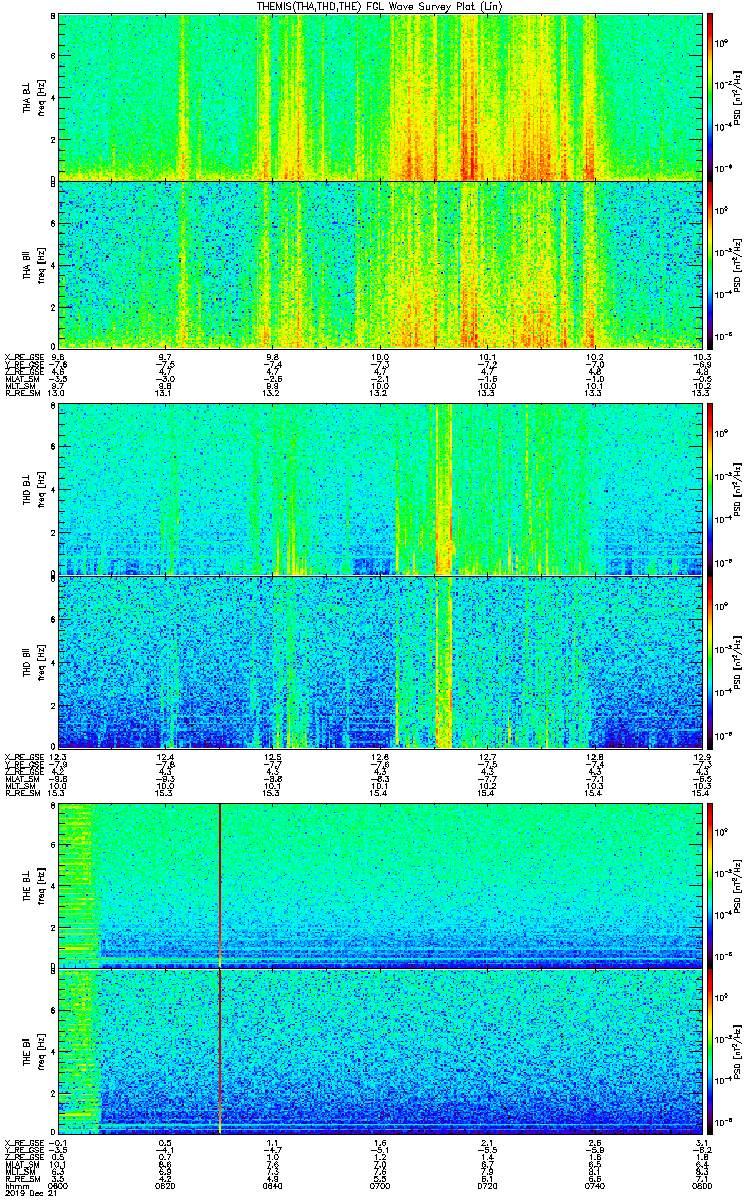The height and width of the screenshot is (1200, 750).
Task: Click the 'THE B⊥ freq [Hz]' axis label
Action: coord(33,885)
